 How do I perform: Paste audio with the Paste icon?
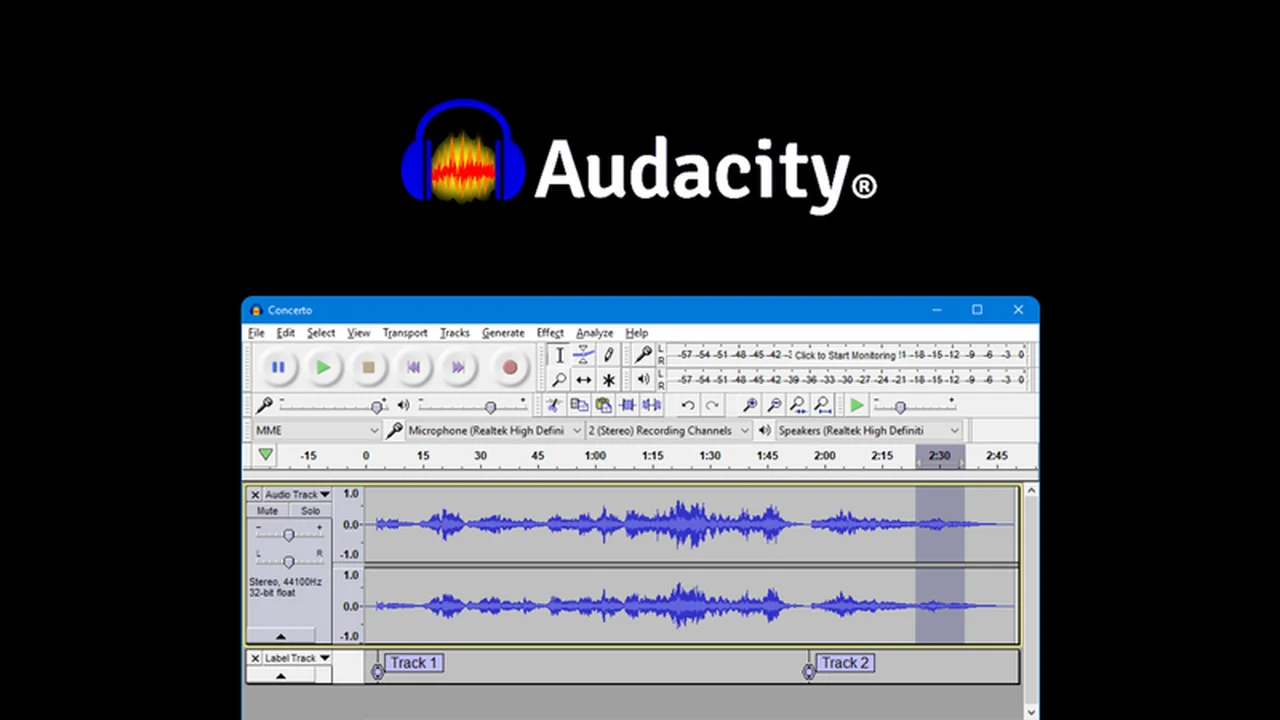603,405
